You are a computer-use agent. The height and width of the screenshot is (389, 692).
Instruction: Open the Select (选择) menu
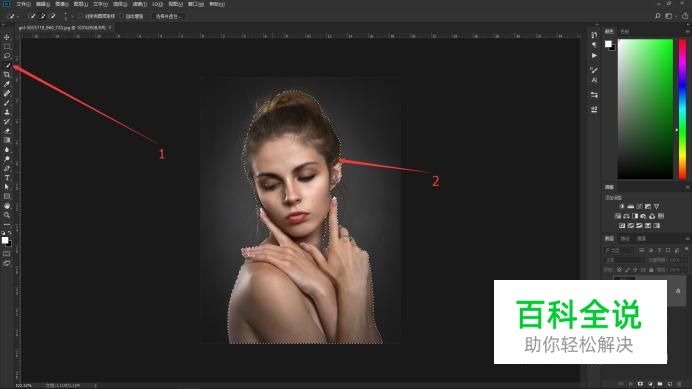point(120,4)
